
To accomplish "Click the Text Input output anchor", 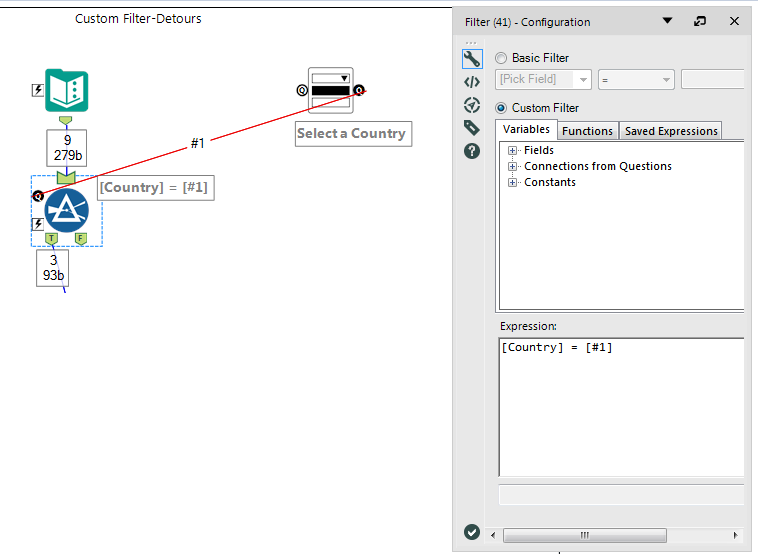I will pos(66,120).
